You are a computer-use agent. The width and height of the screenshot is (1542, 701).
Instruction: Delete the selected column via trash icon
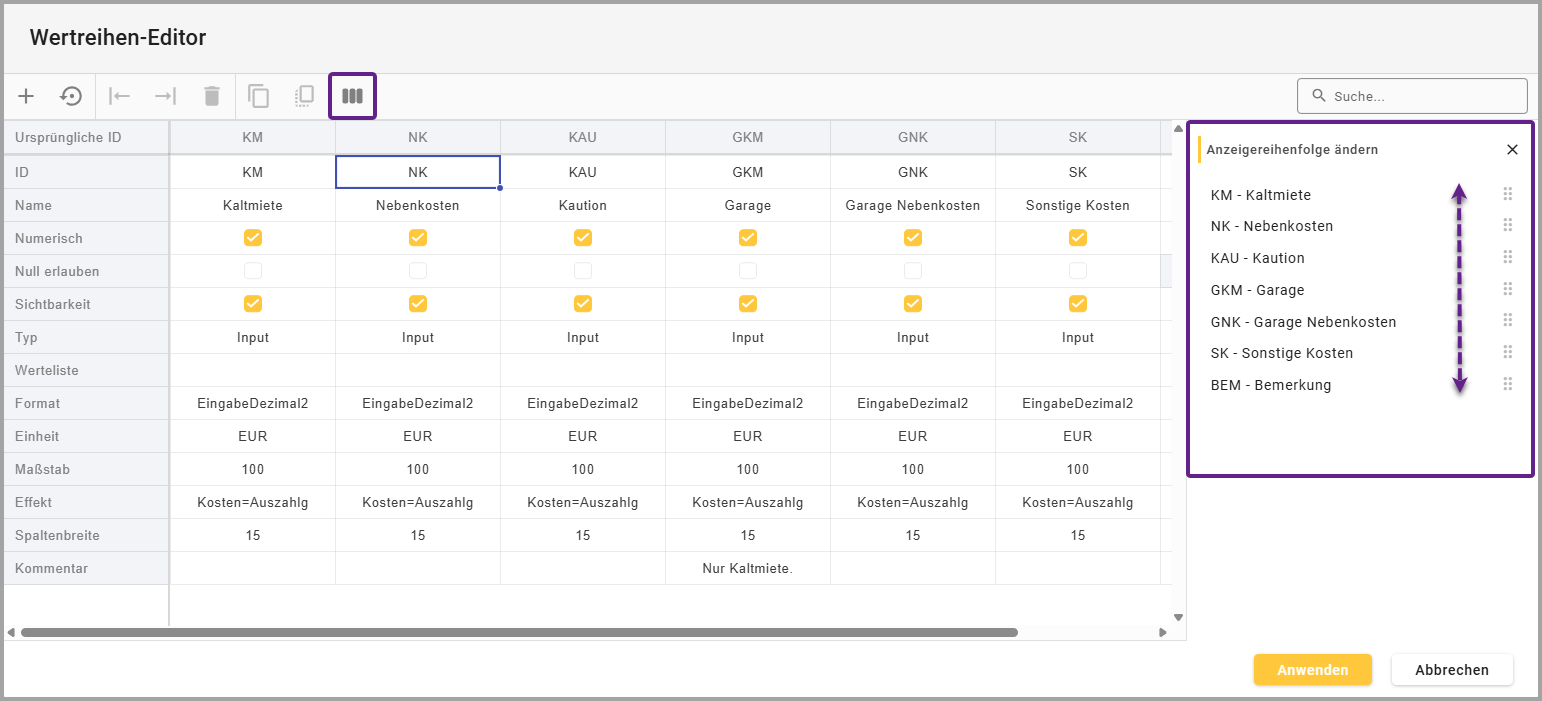211,96
